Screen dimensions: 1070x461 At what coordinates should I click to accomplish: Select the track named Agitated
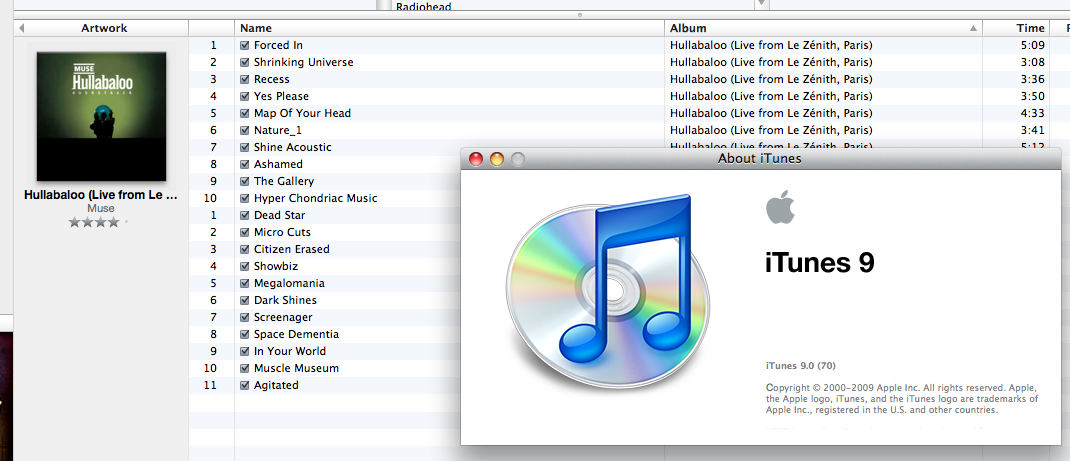tap(276, 385)
